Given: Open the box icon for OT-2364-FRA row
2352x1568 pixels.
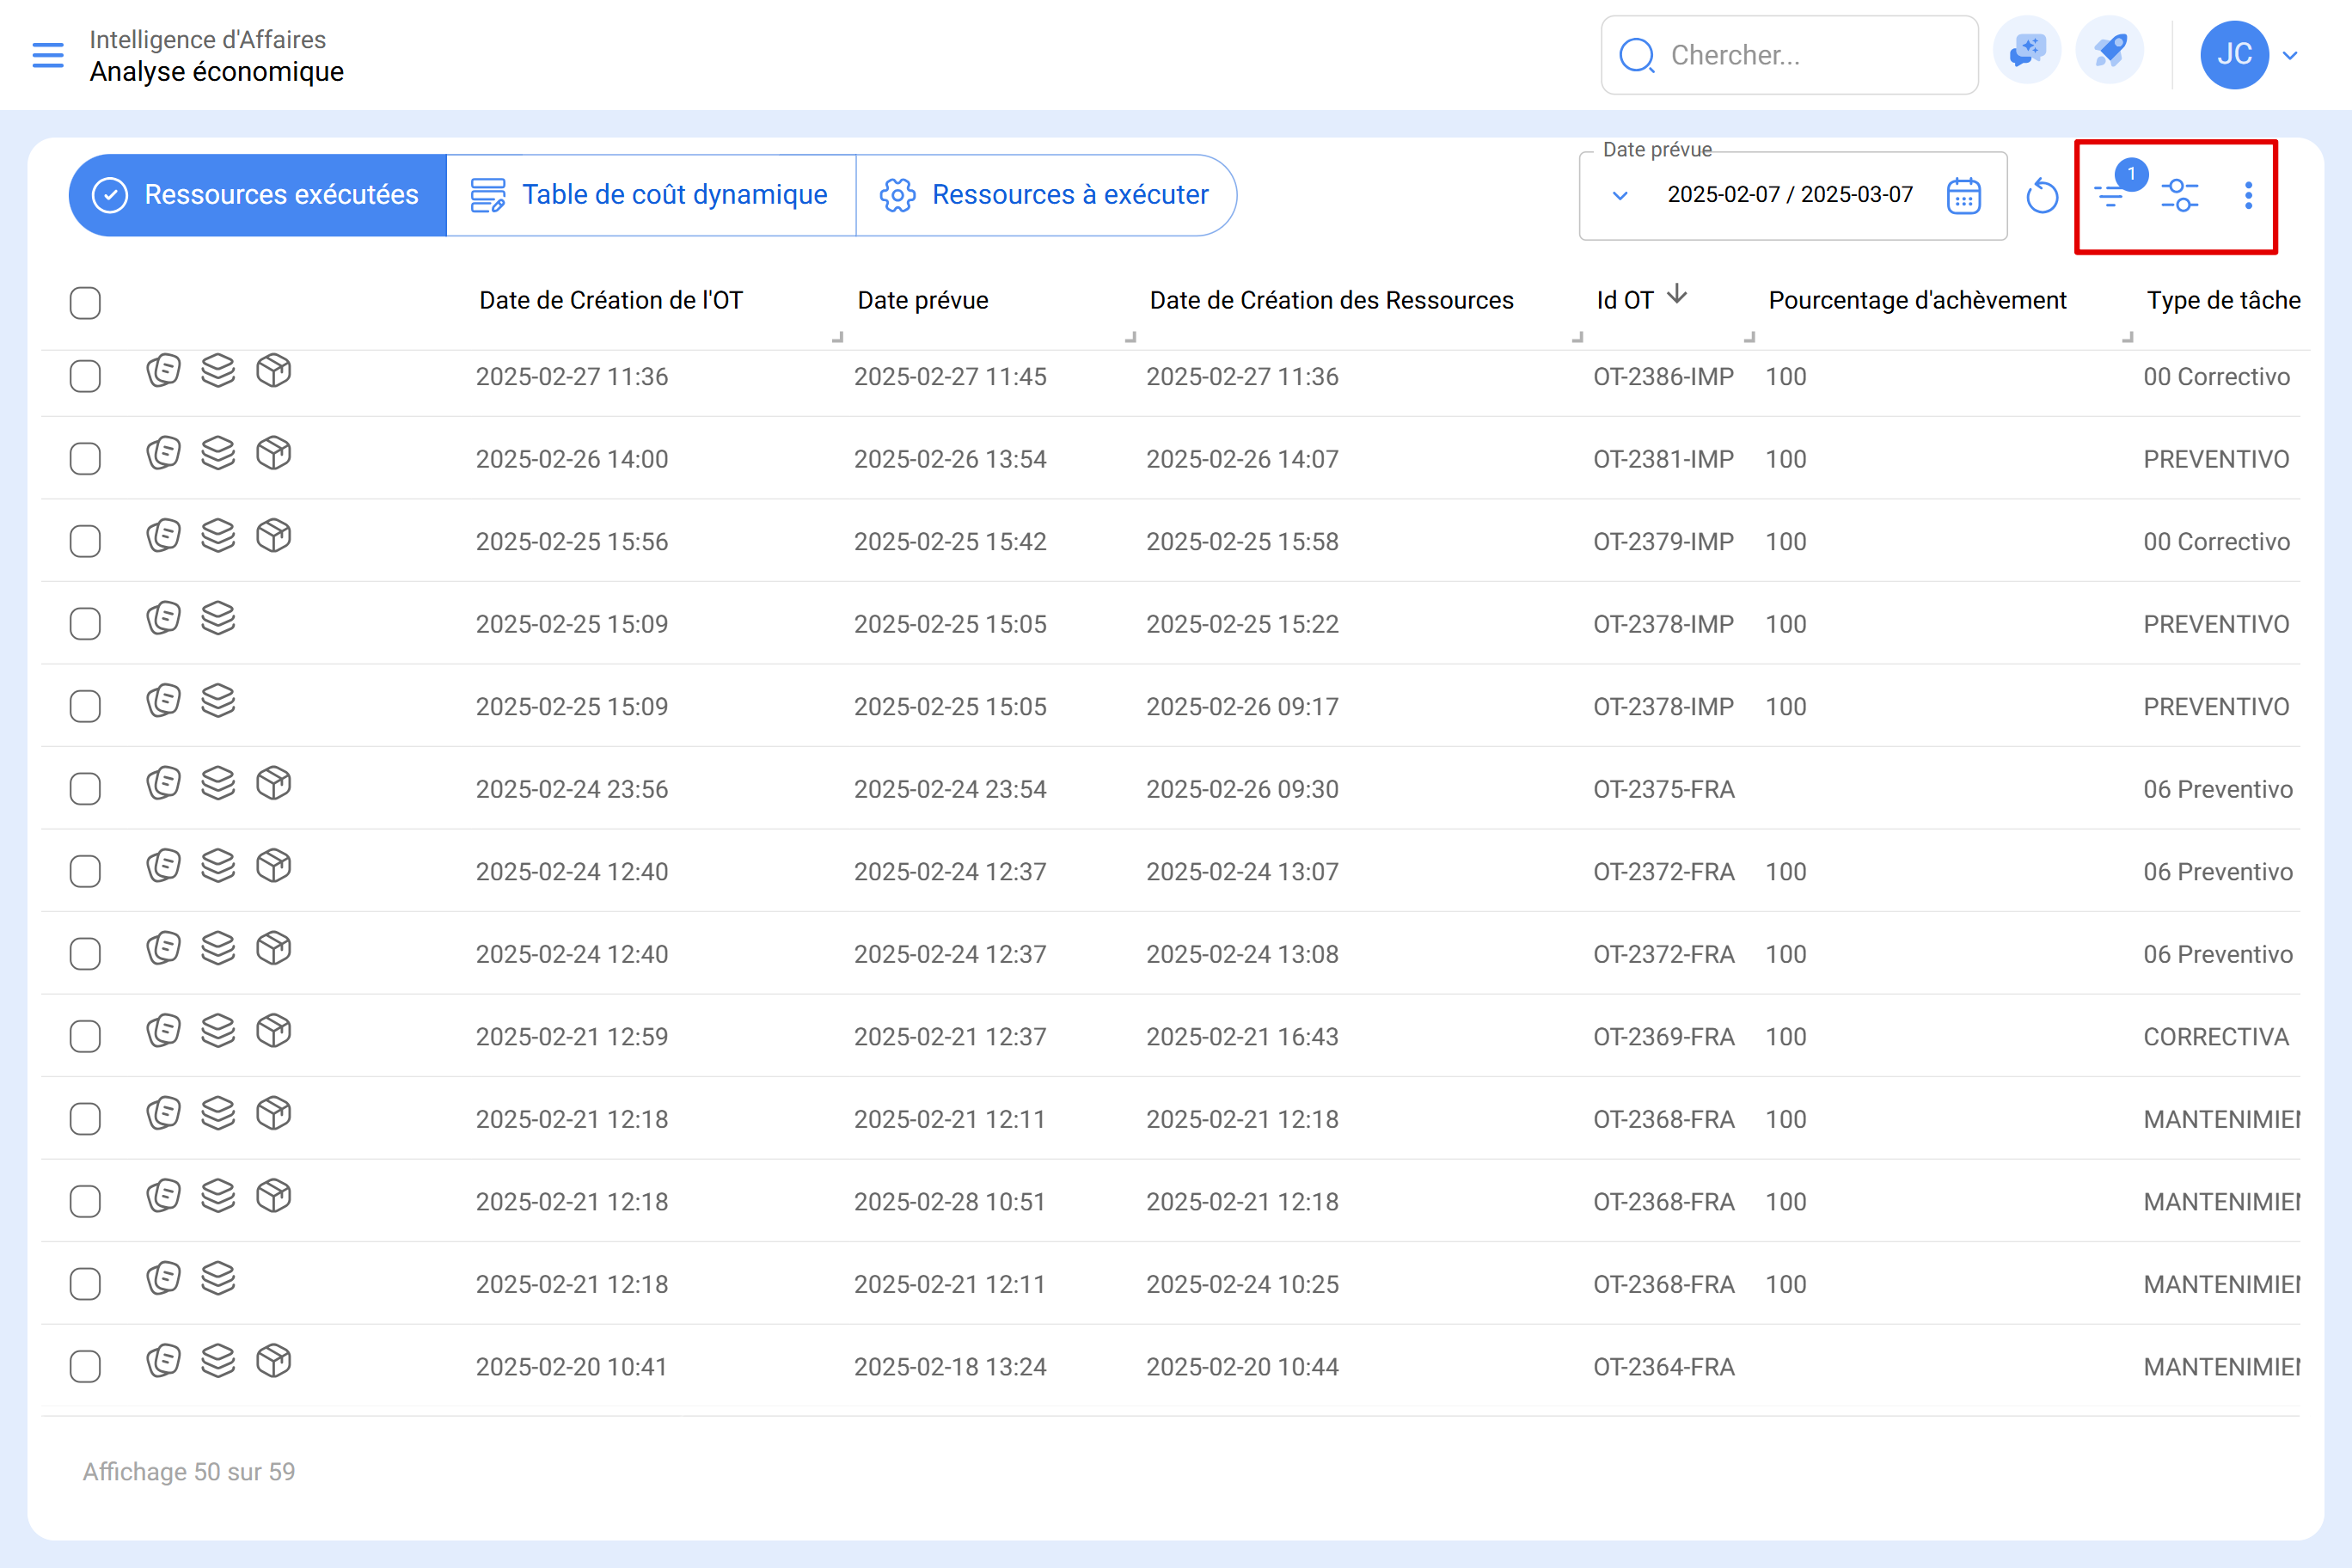Looking at the screenshot, I should [273, 1361].
